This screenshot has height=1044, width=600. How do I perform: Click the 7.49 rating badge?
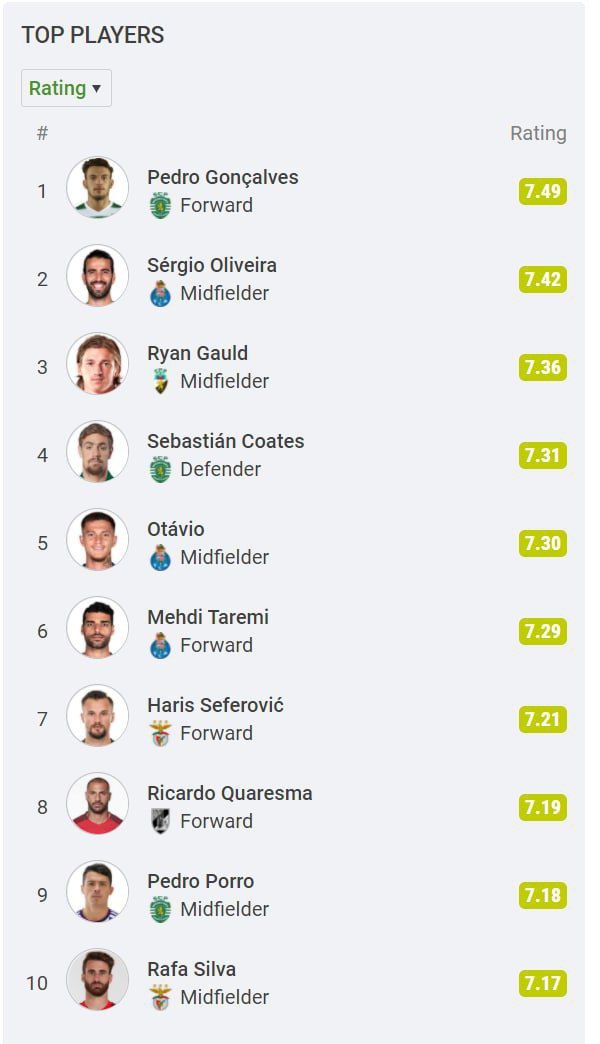(542, 191)
